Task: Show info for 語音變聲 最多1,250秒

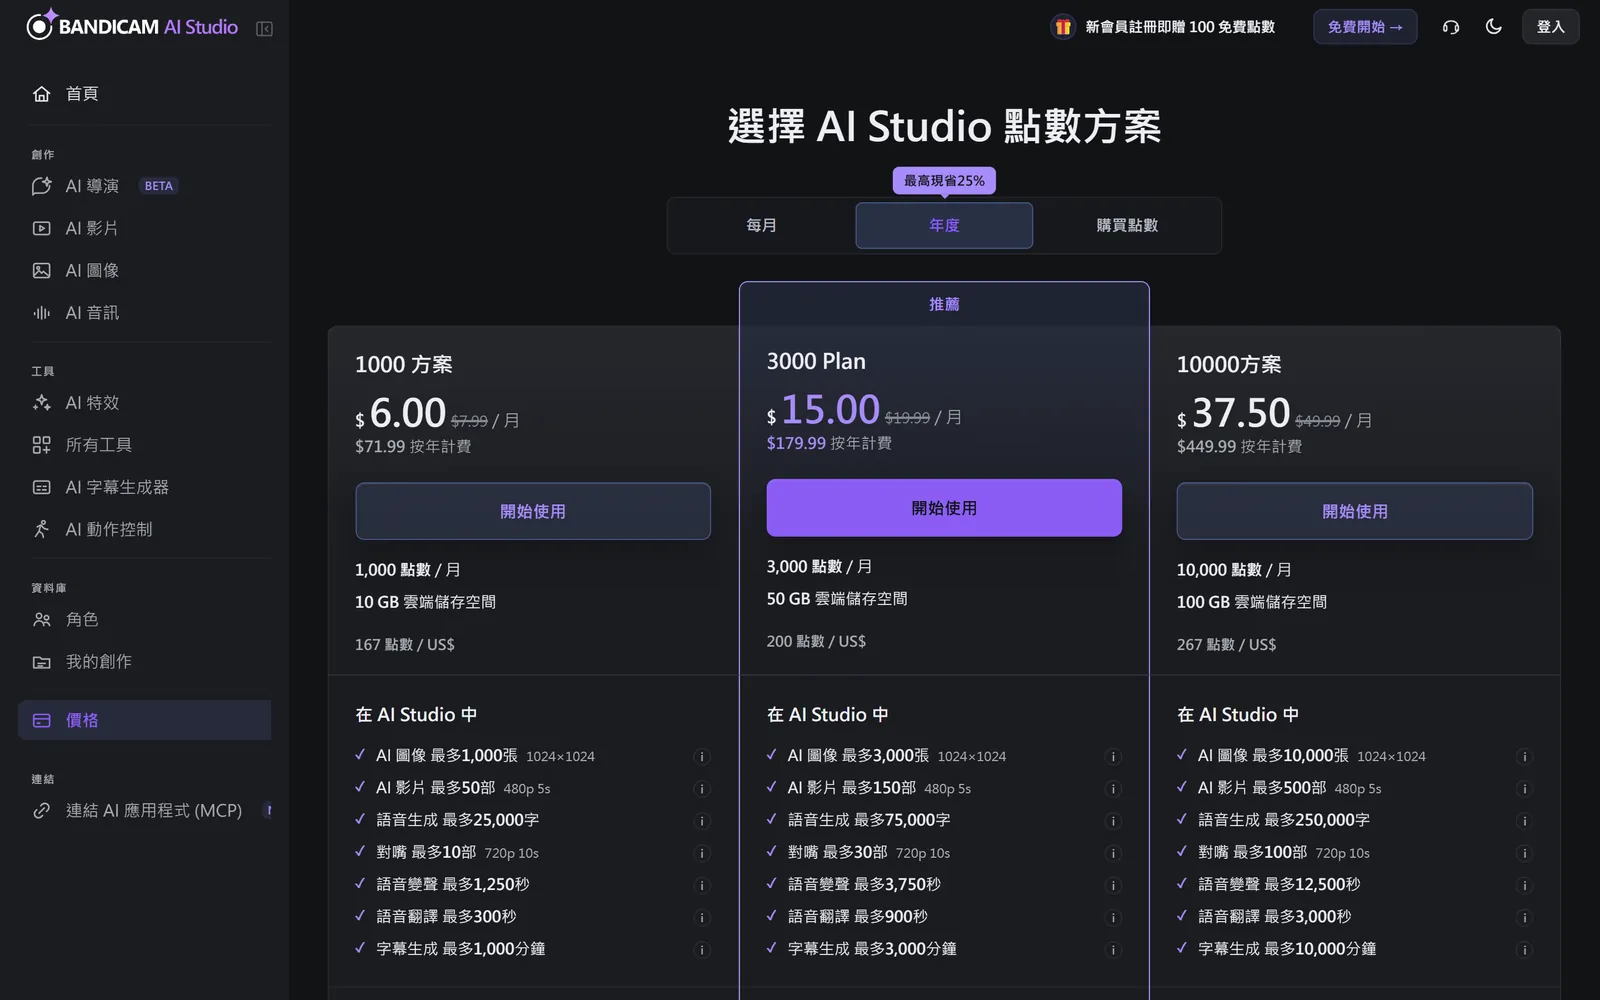Action: pos(702,885)
